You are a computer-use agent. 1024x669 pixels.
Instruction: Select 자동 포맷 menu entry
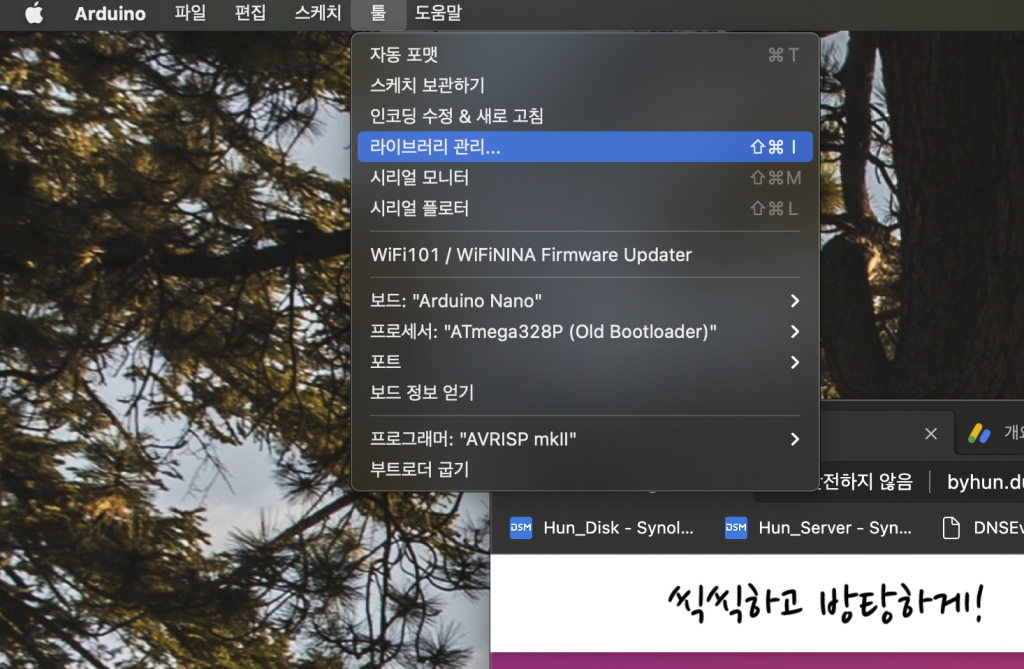[585, 55]
